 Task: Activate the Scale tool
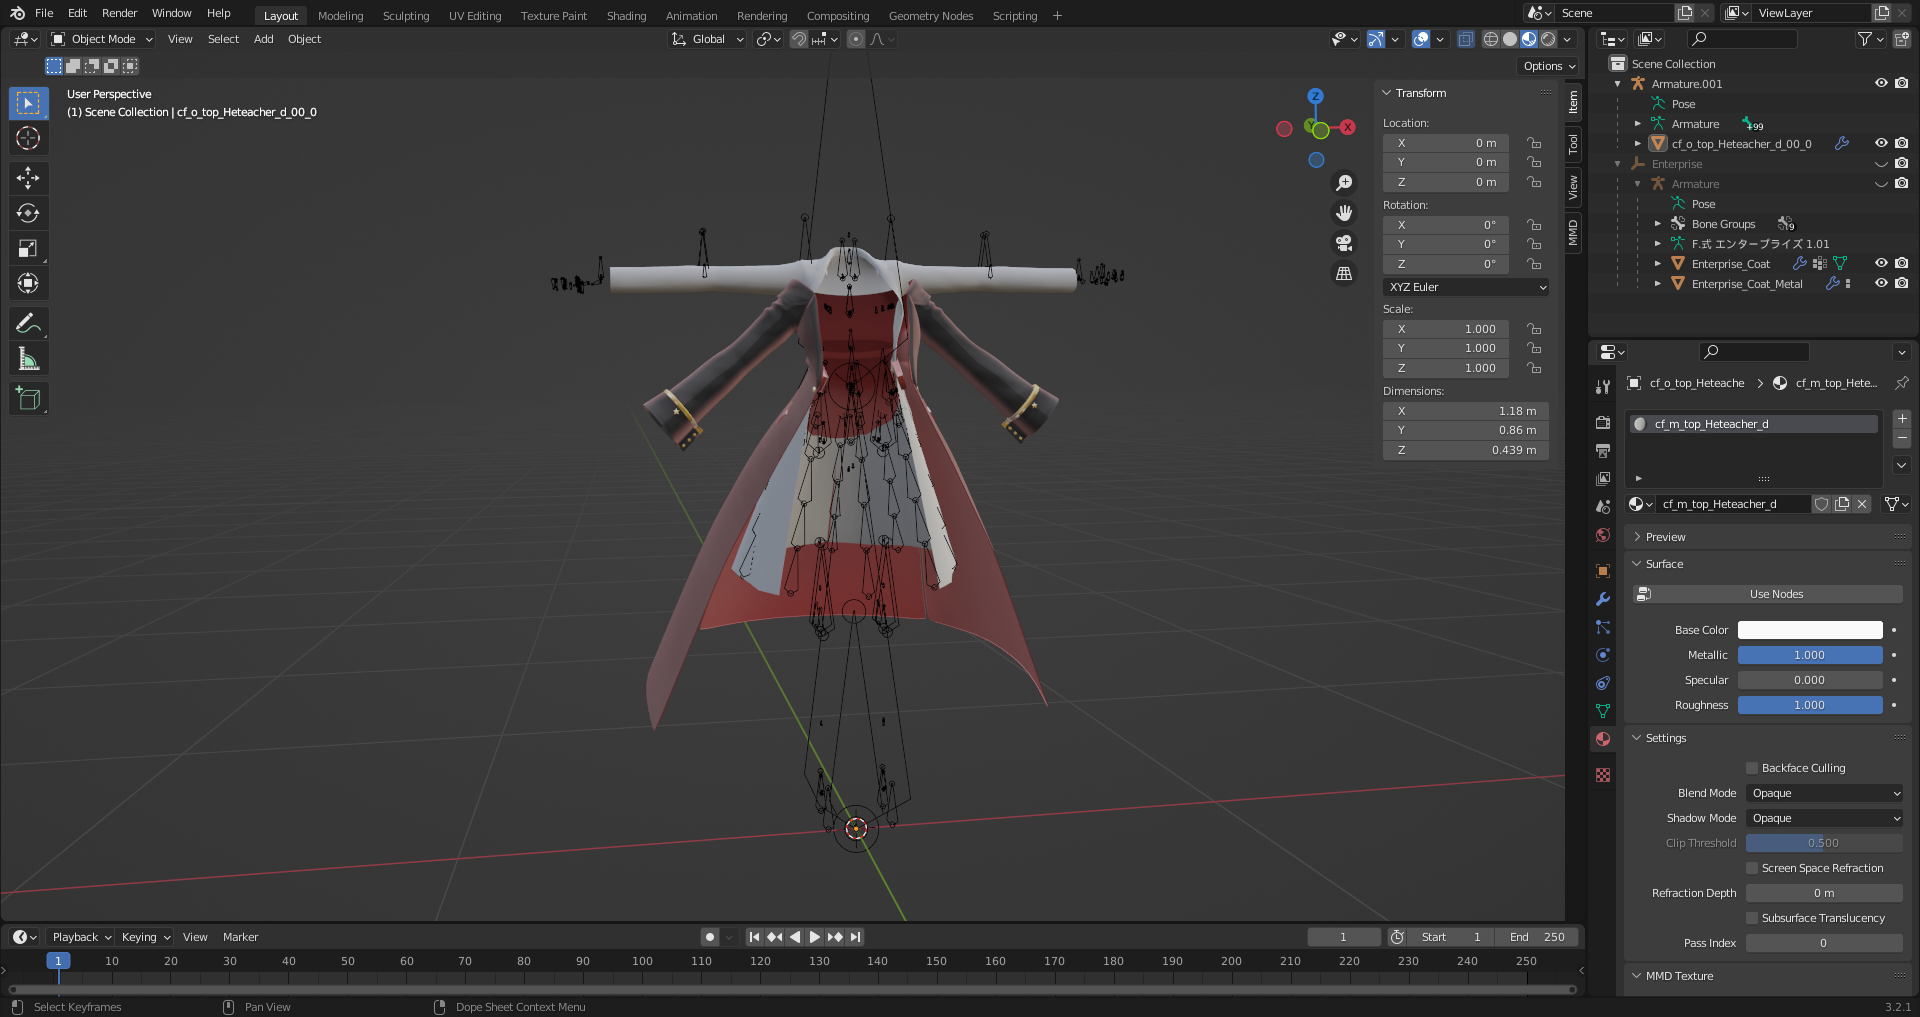[x=28, y=248]
